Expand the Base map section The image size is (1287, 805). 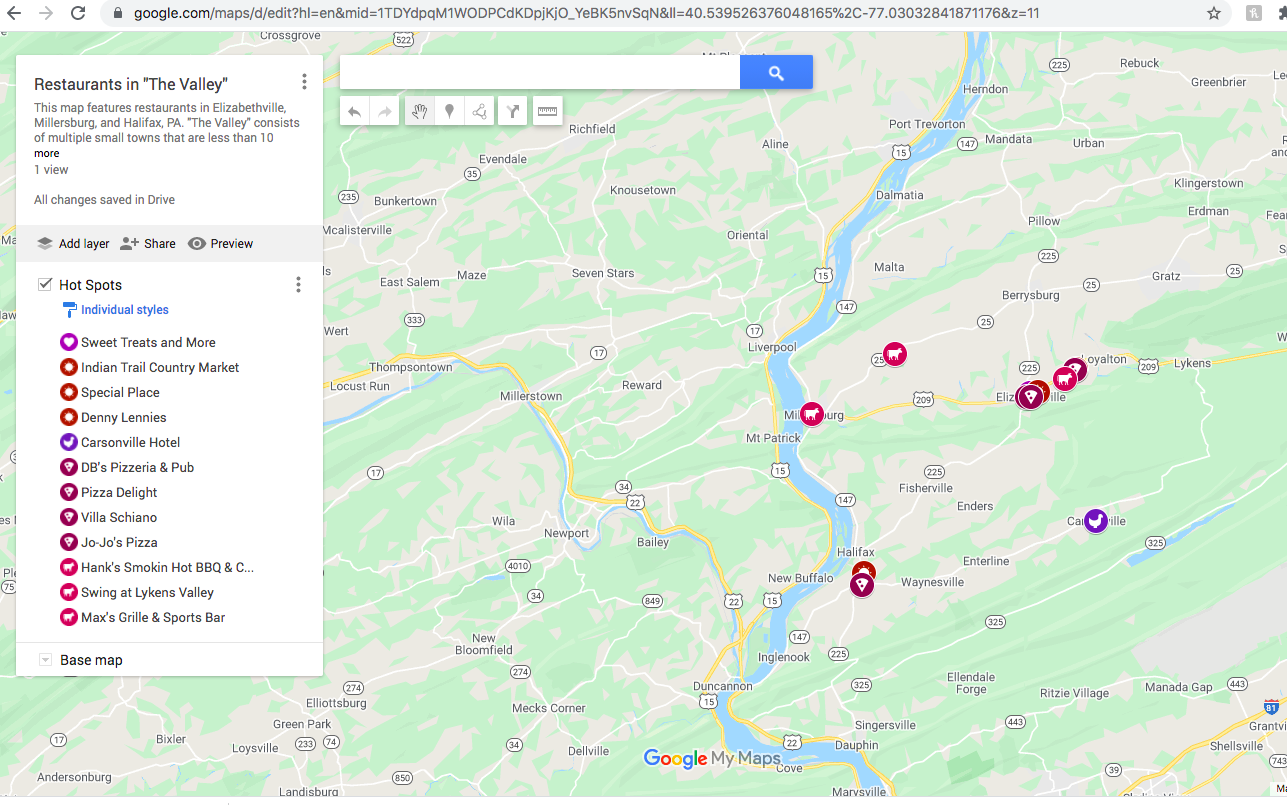point(45,660)
